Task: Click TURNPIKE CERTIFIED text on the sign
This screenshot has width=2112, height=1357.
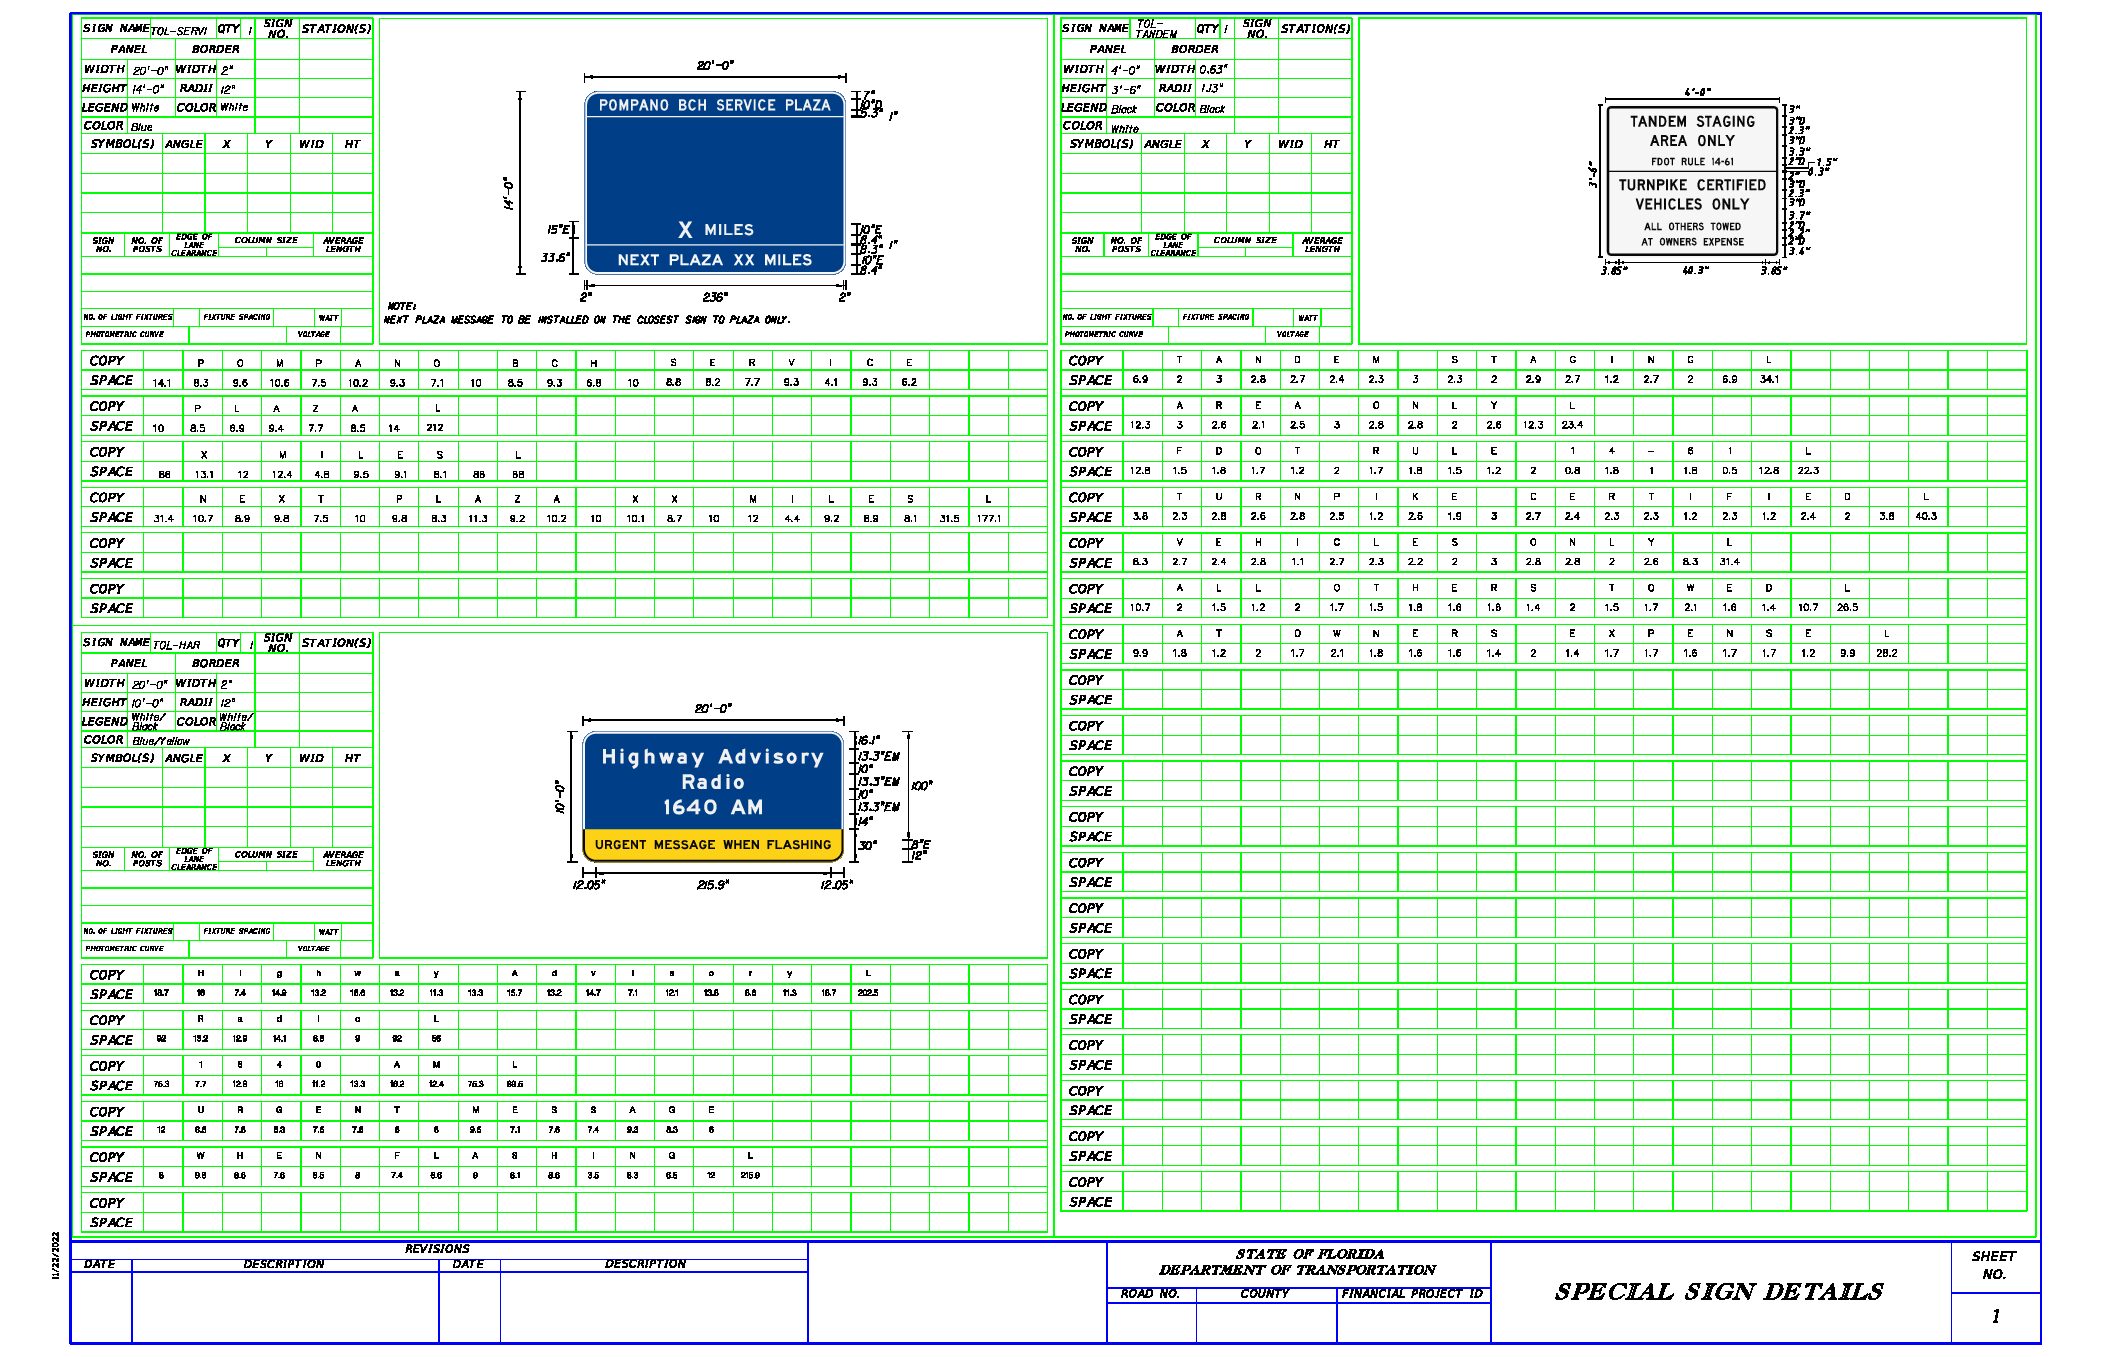Action: 1692,185
